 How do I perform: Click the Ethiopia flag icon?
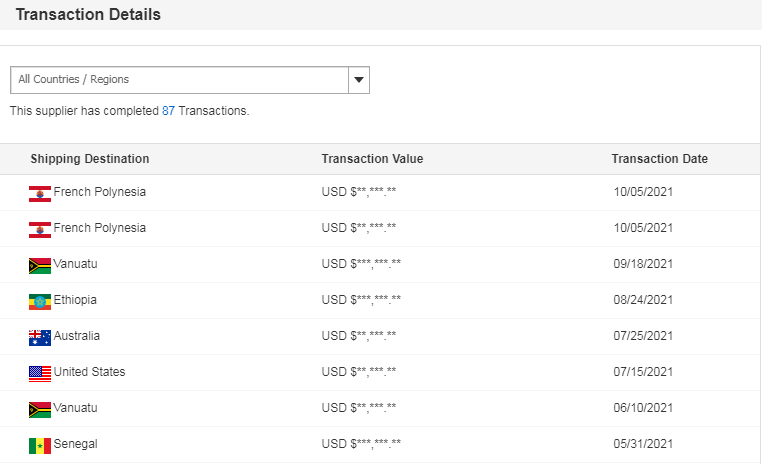click(x=40, y=301)
